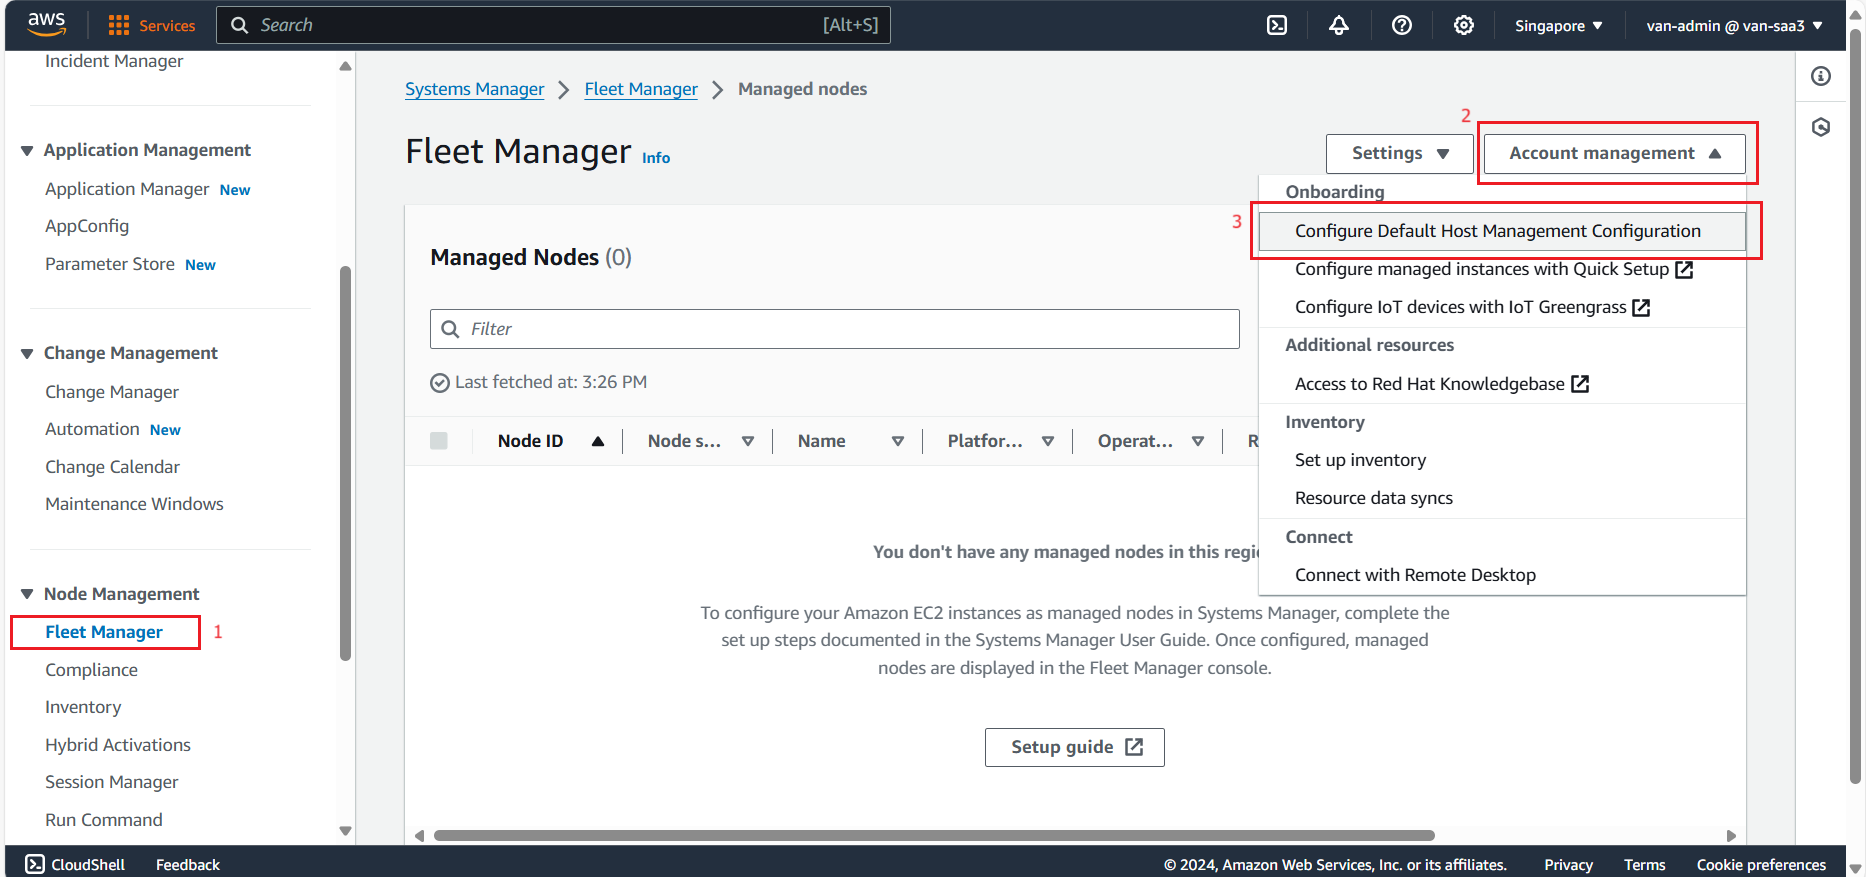Open the Singapore region dropdown

[x=1558, y=26]
